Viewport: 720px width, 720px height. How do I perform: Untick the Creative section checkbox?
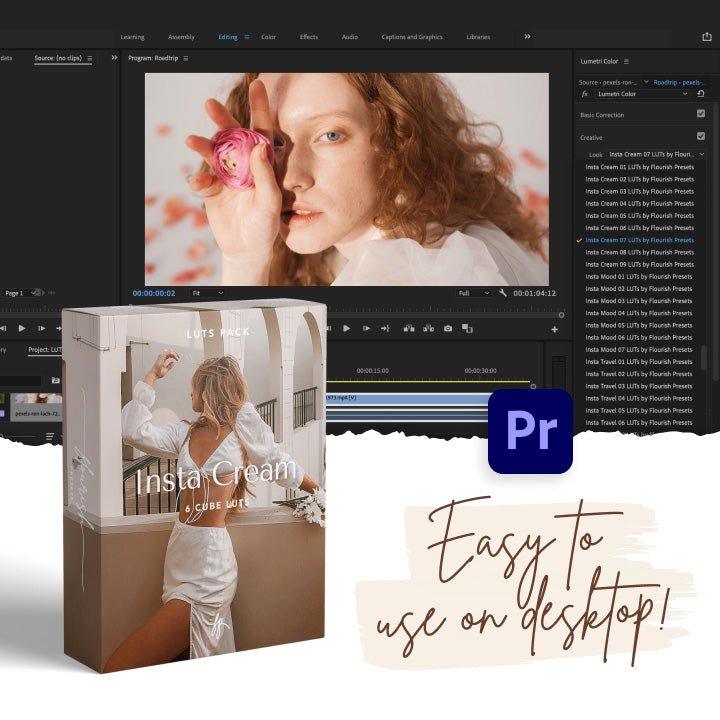coord(700,136)
